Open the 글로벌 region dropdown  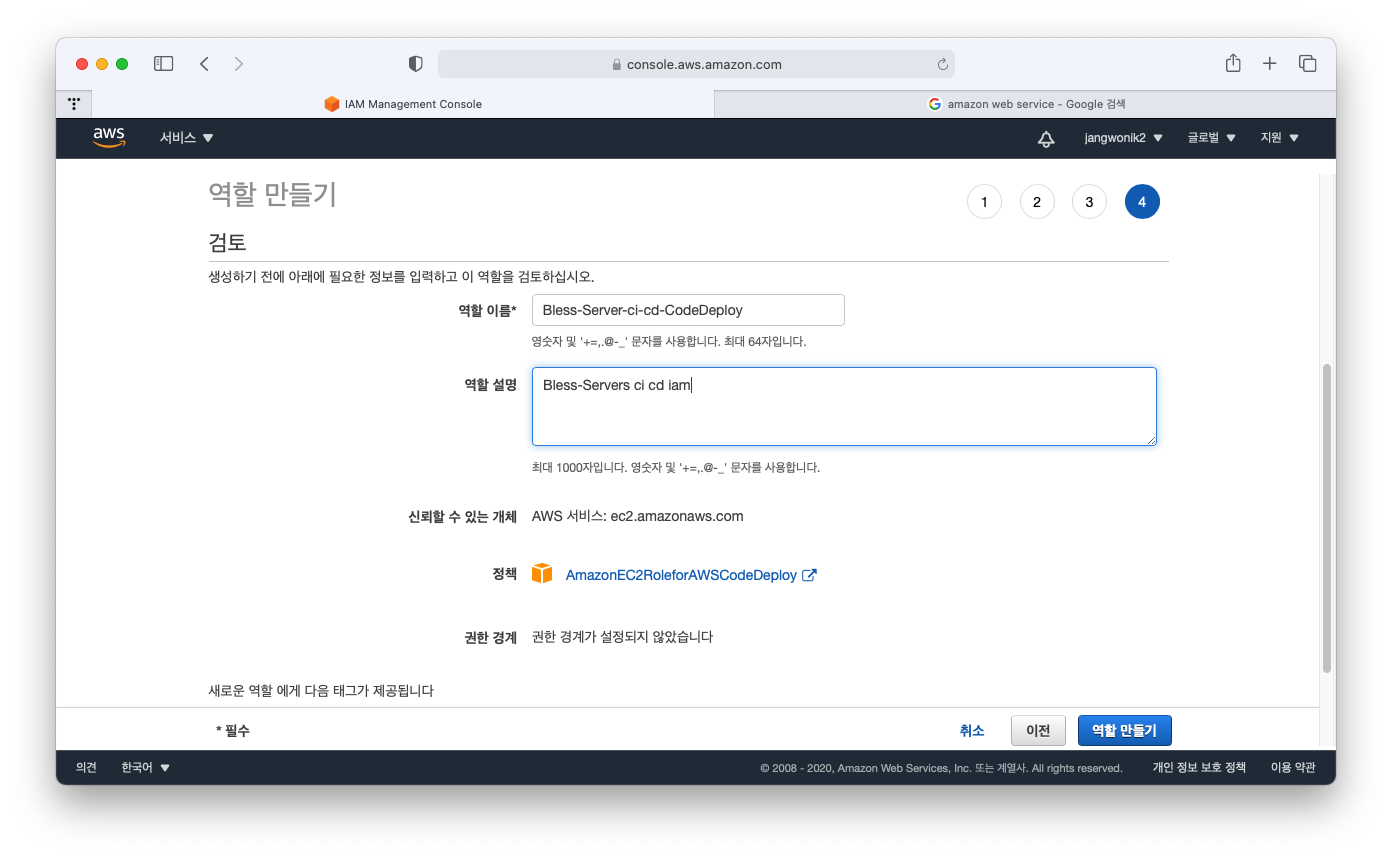1212,138
